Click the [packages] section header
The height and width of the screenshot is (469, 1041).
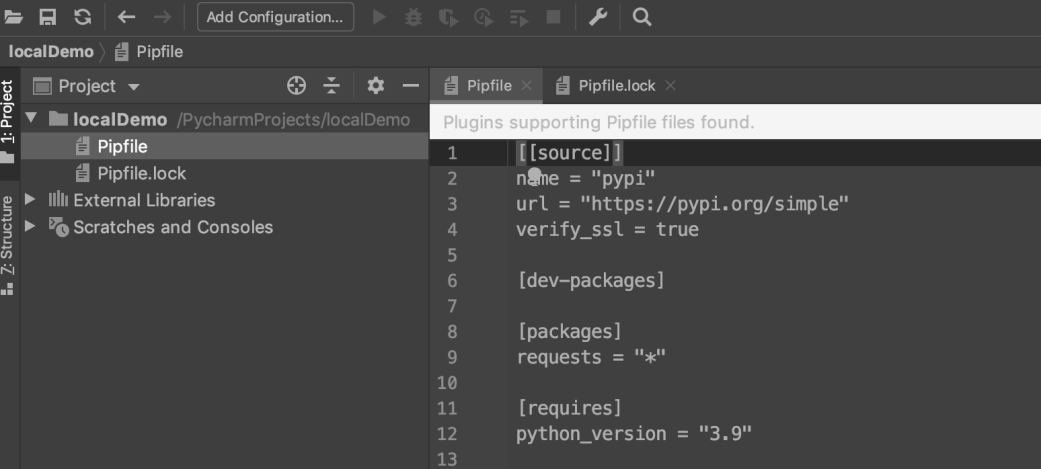[570, 331]
